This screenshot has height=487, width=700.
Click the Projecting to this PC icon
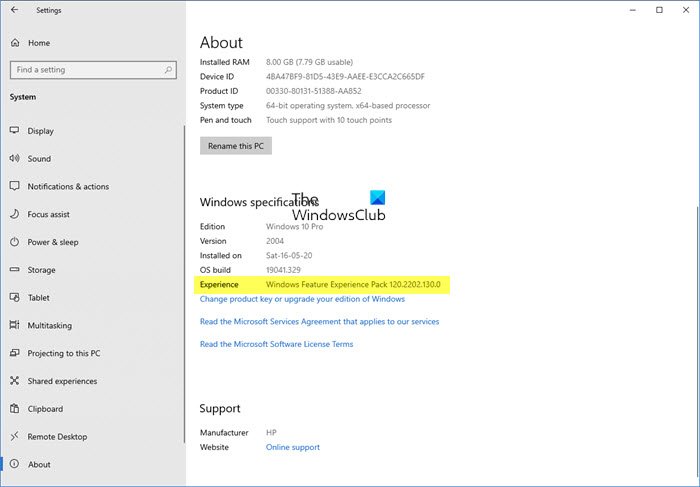(15, 353)
